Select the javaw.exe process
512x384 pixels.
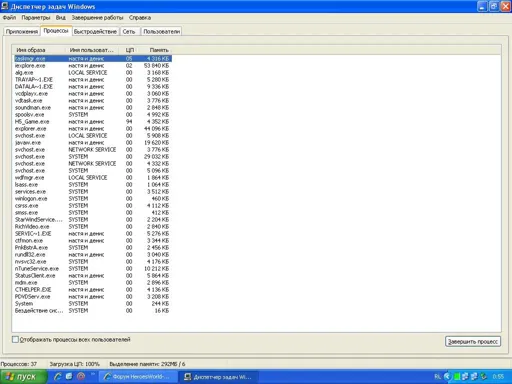coord(93,143)
